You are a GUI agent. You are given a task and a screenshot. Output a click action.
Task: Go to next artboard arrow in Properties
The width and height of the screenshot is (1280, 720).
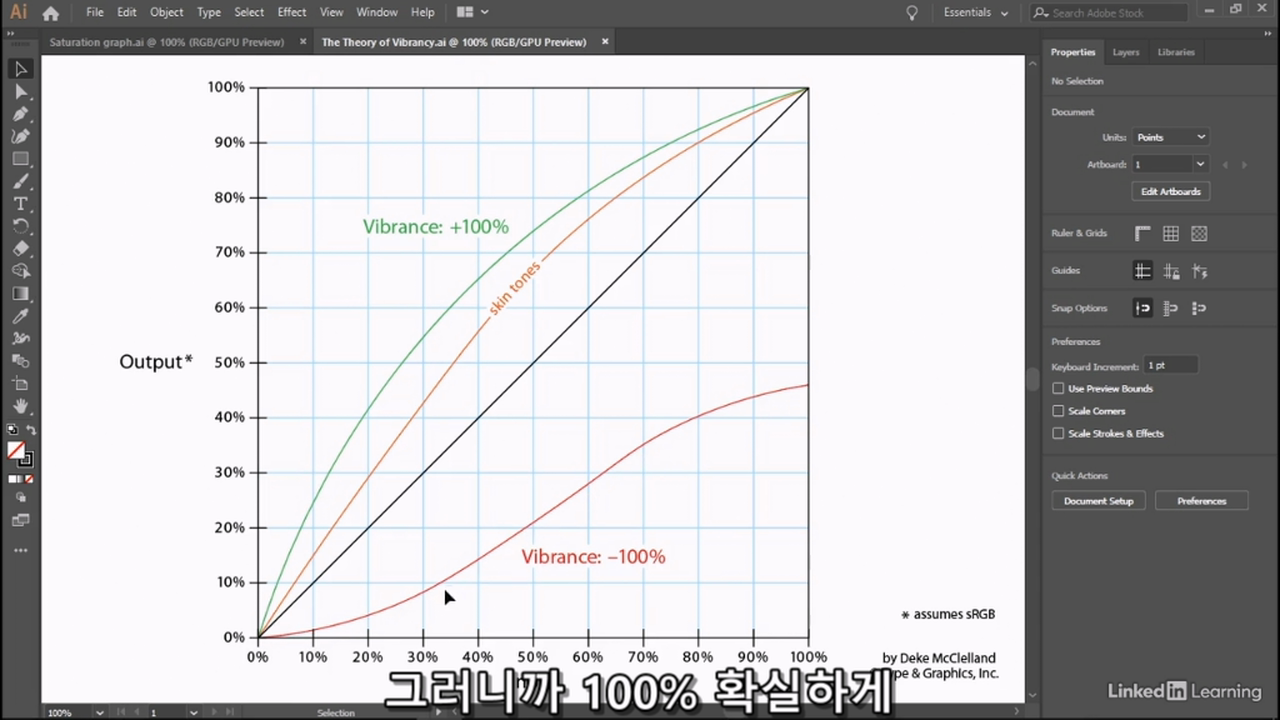1243,164
